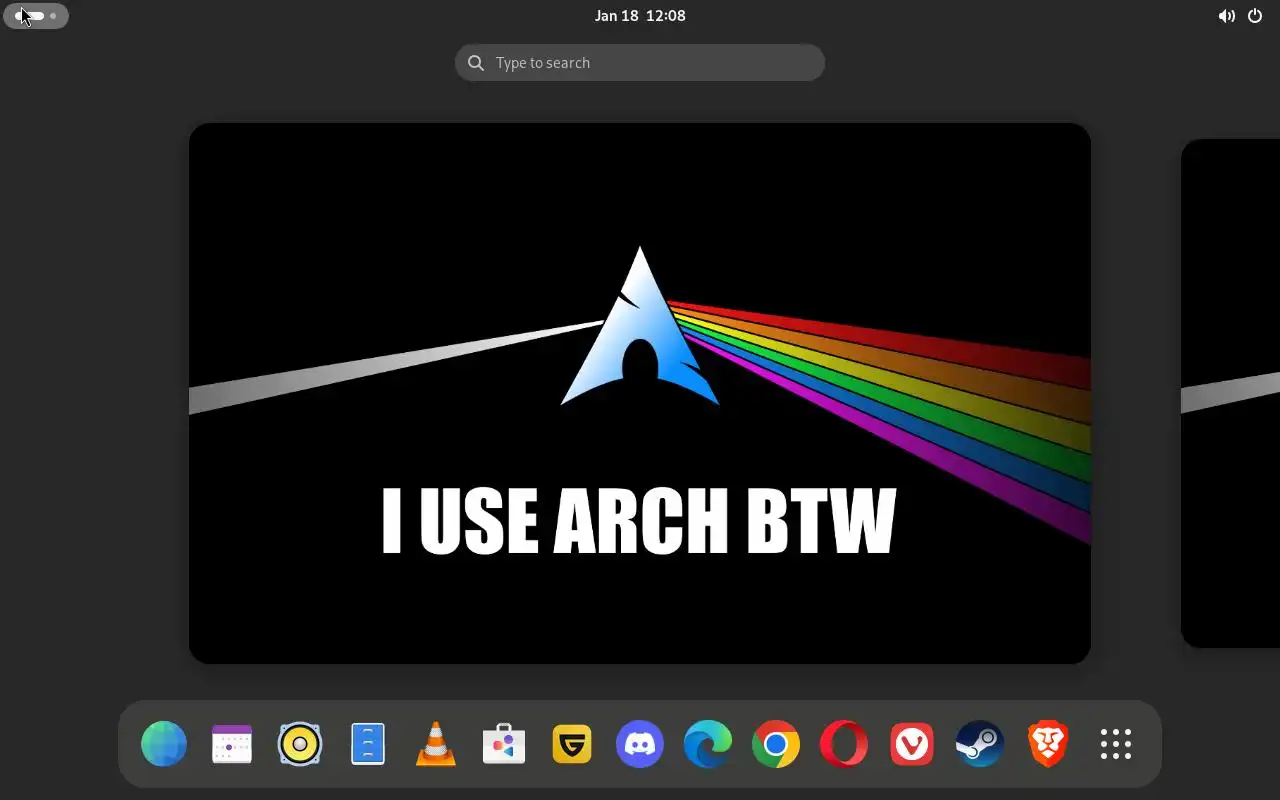The image size is (1280, 800).
Task: Click the volume icon in the top bar
Action: pos(1226,16)
